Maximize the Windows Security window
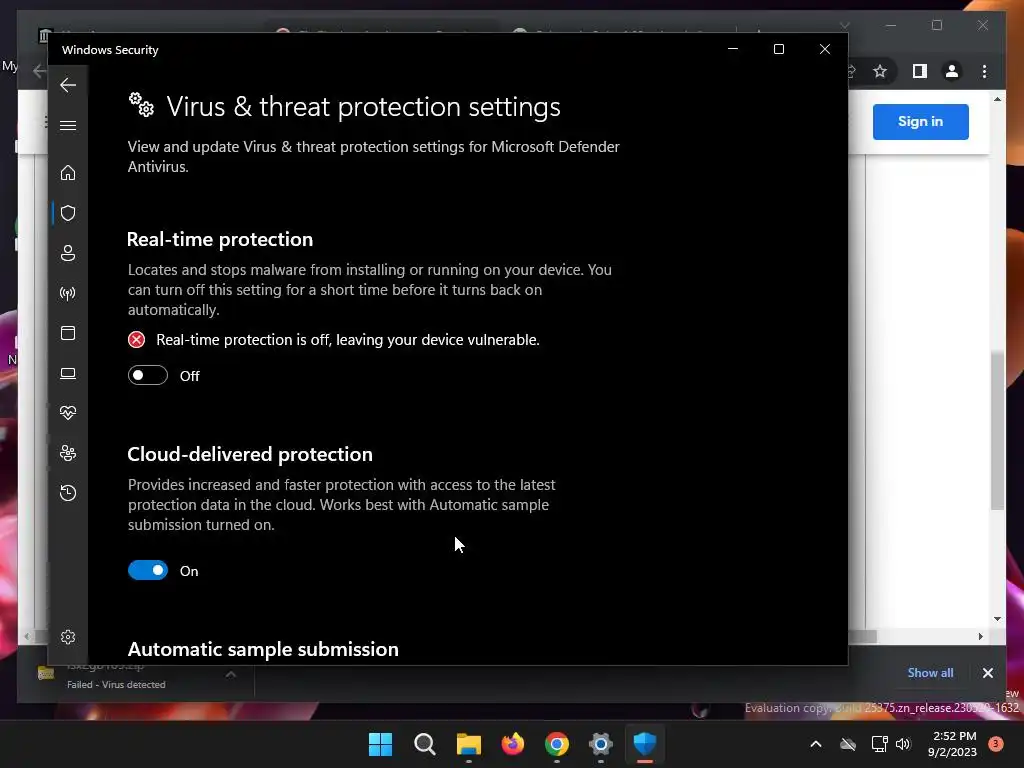The width and height of the screenshot is (1024, 768). [x=778, y=50]
